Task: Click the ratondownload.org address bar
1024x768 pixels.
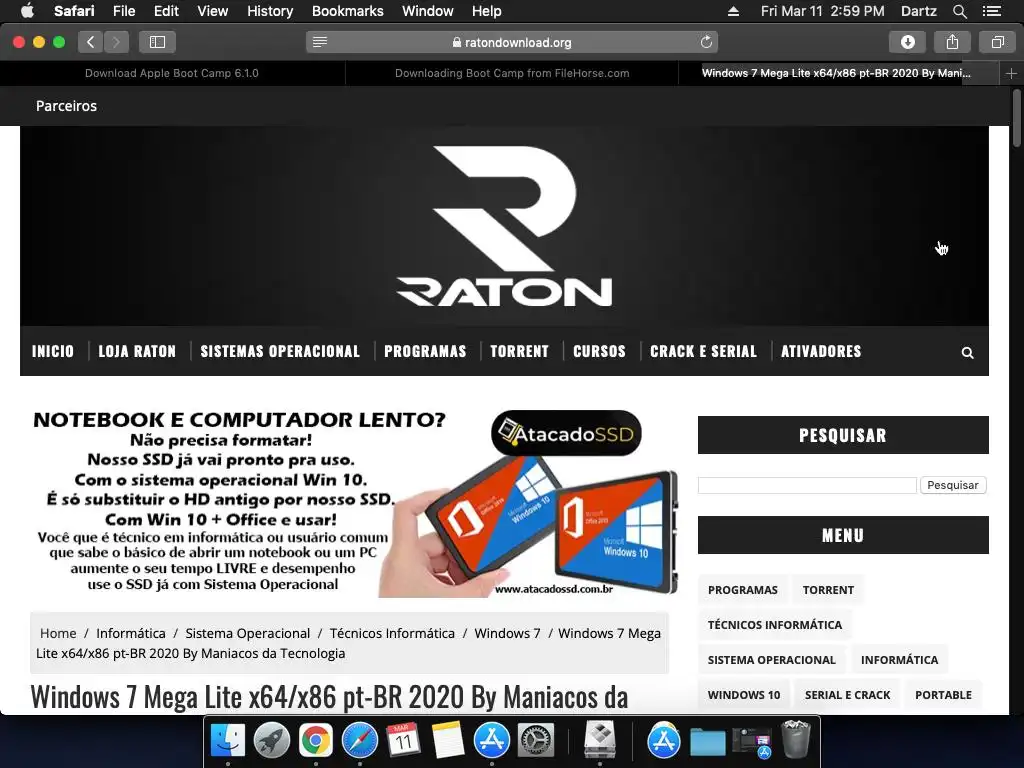Action: (512, 42)
